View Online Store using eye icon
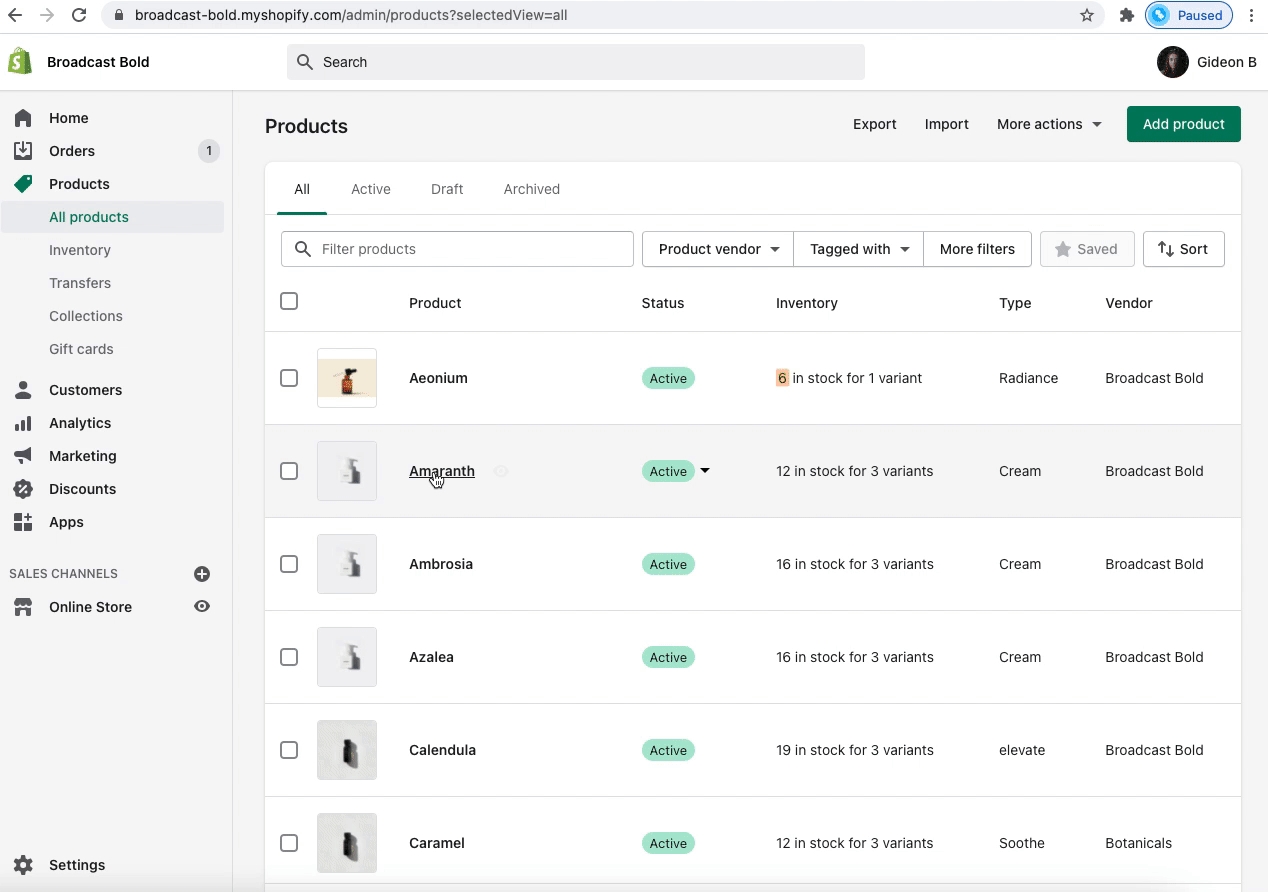Image resolution: width=1268 pixels, height=892 pixels. tap(202, 607)
